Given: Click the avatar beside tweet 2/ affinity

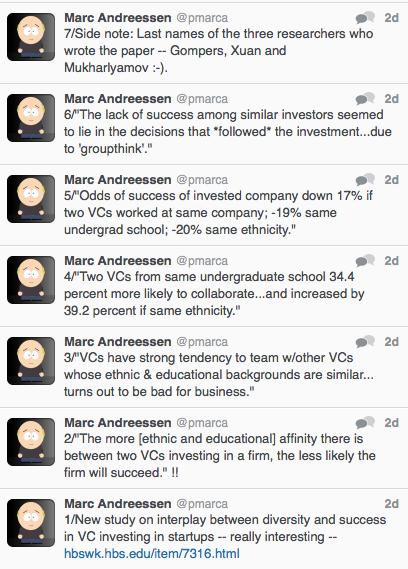Looking at the screenshot, I should [31, 442].
